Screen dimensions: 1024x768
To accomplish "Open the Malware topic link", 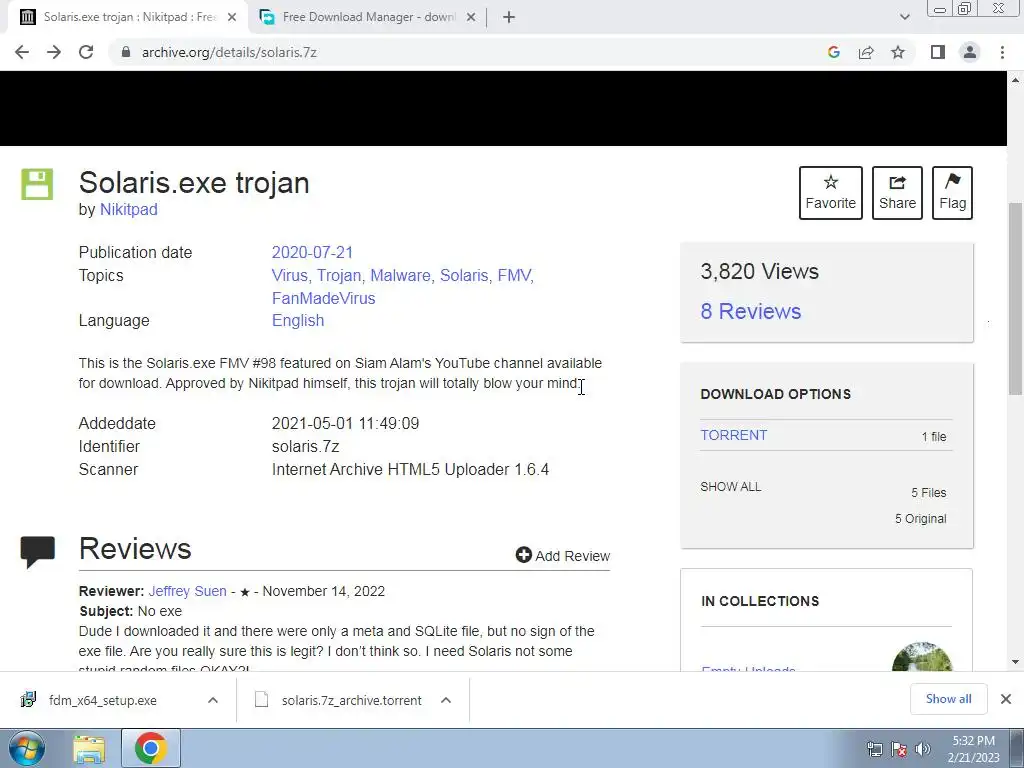I will tap(402, 276).
